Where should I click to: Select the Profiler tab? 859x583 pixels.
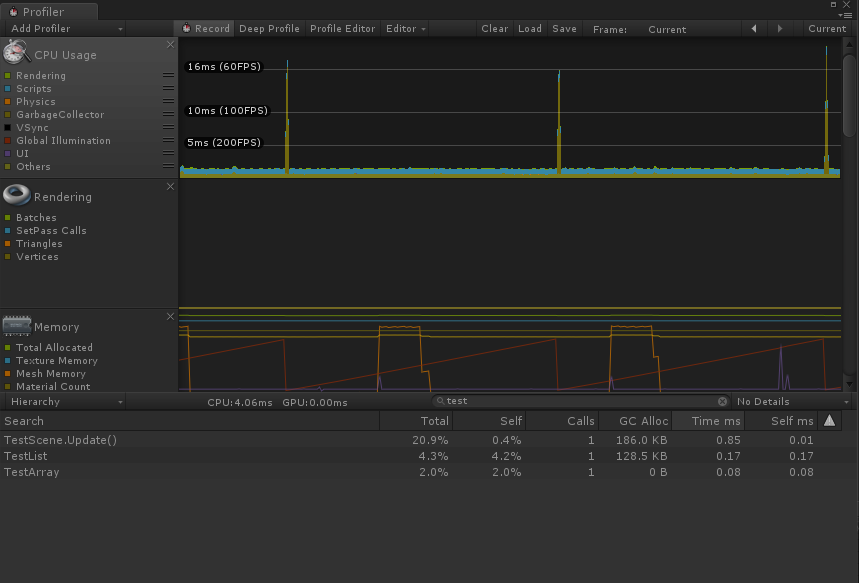[x=50, y=12]
